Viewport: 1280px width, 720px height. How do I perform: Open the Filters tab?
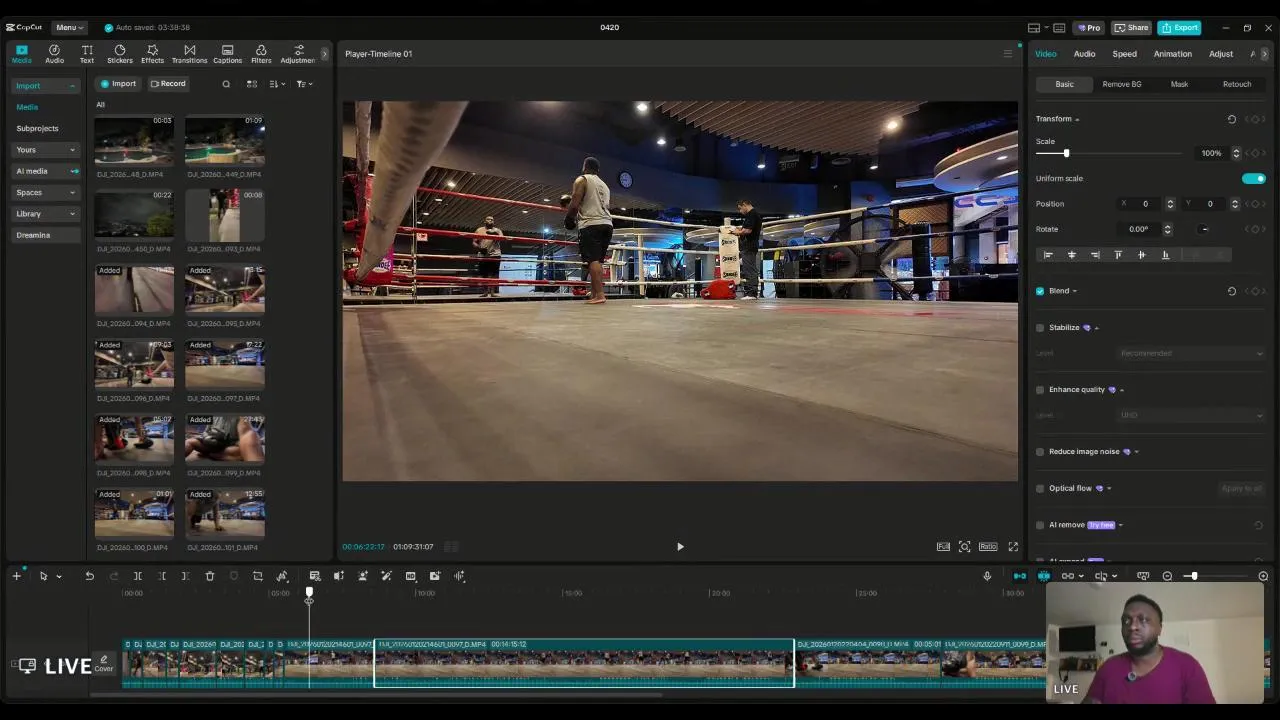pos(261,54)
